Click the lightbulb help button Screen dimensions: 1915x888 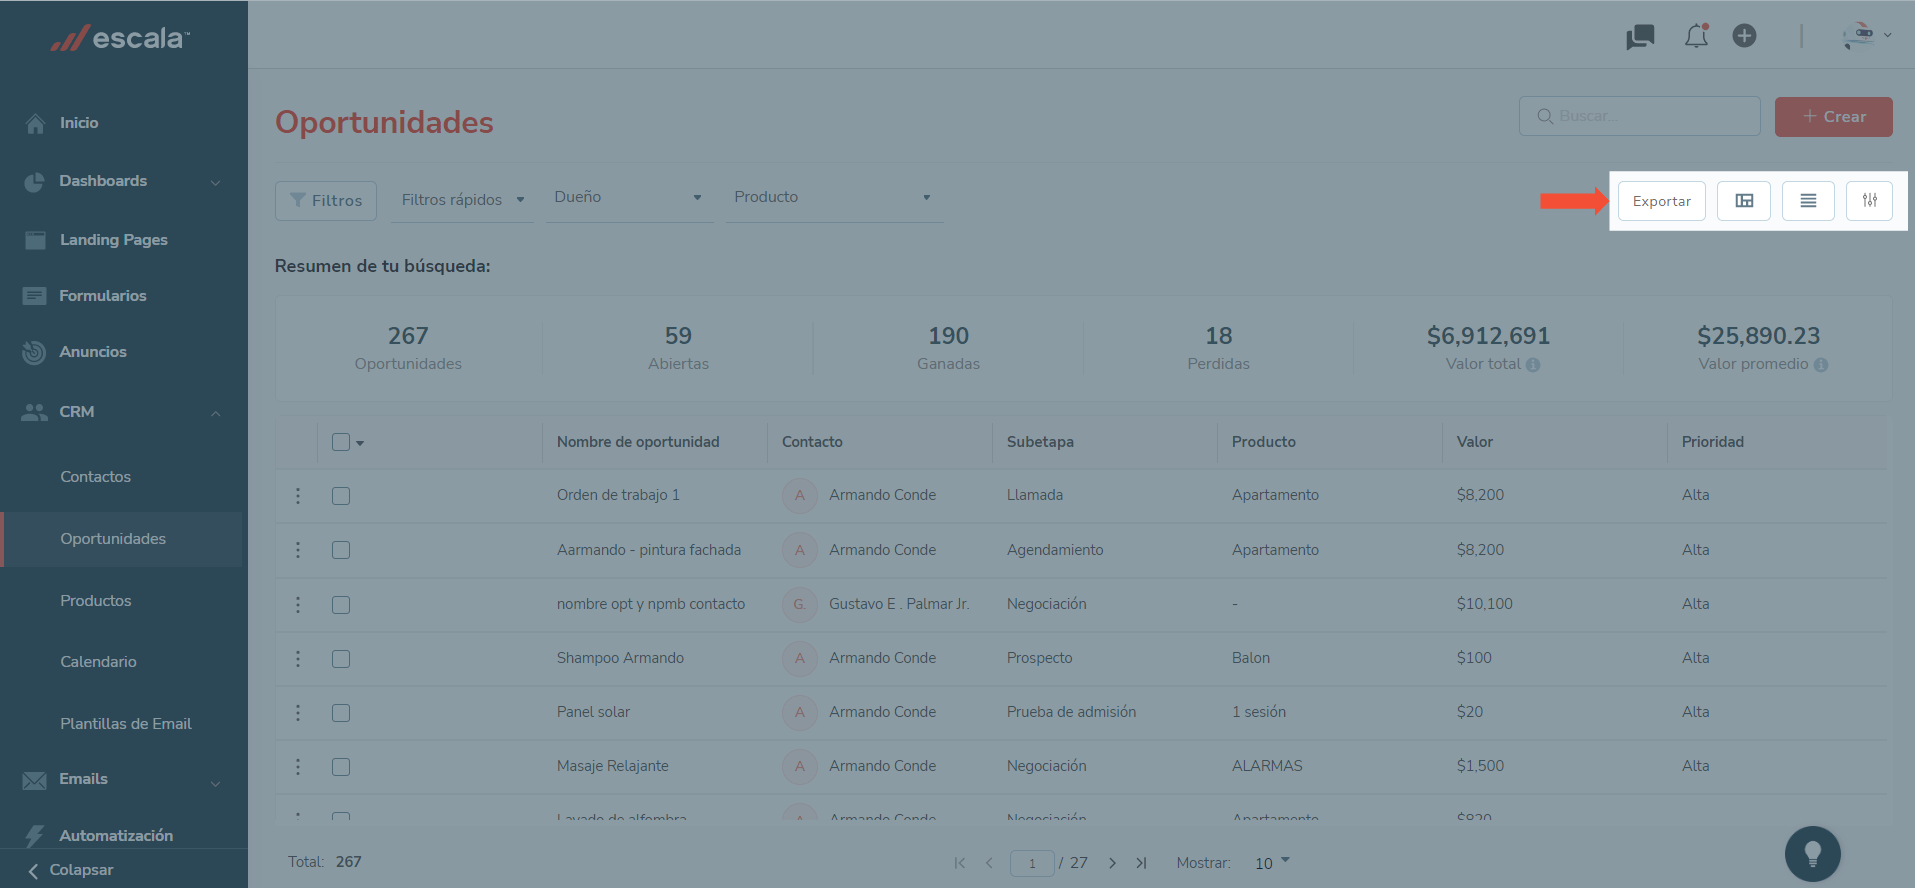(1812, 854)
